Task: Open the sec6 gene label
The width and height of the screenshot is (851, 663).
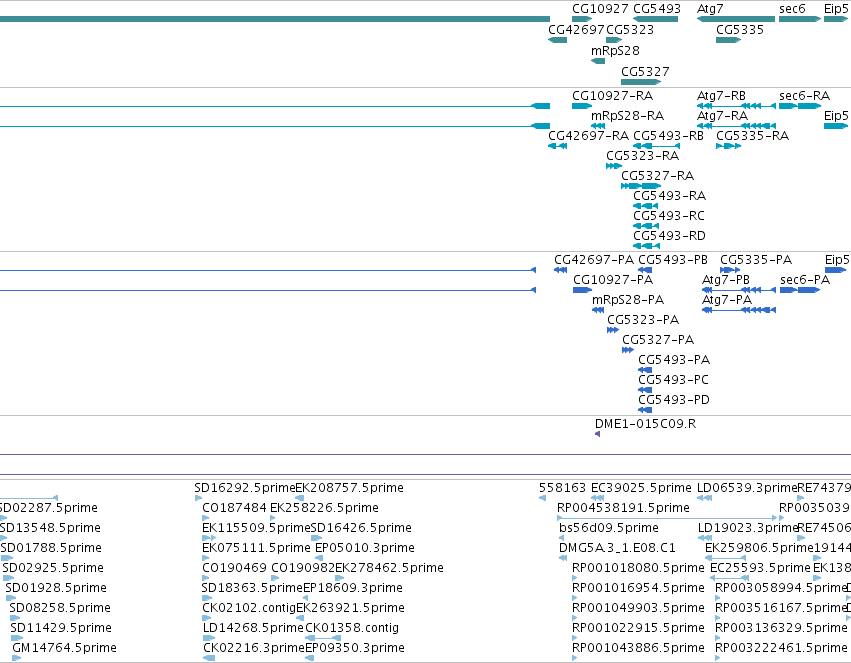Action: coord(792,9)
